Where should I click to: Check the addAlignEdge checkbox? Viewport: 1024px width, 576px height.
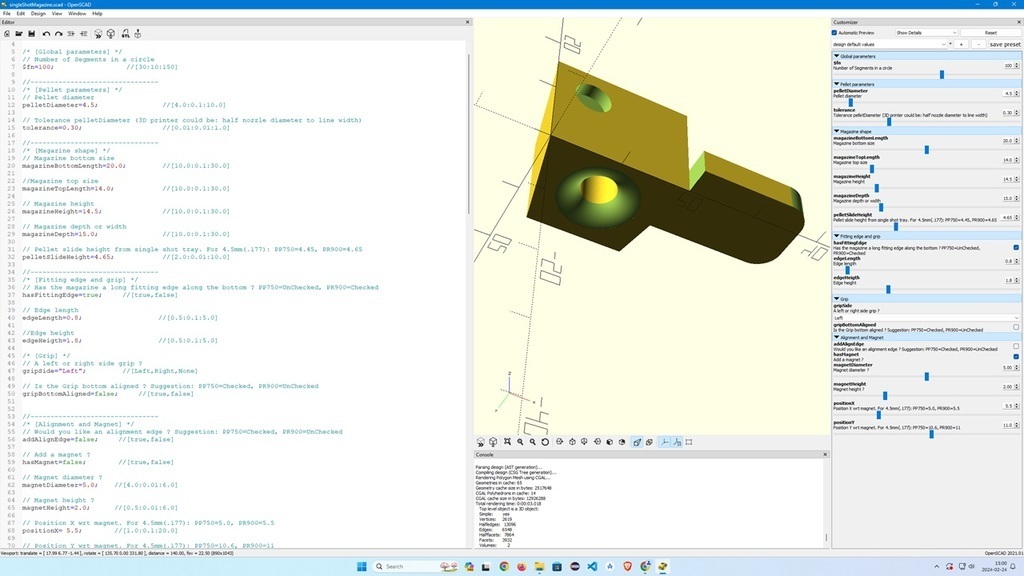pyautogui.click(x=1016, y=346)
